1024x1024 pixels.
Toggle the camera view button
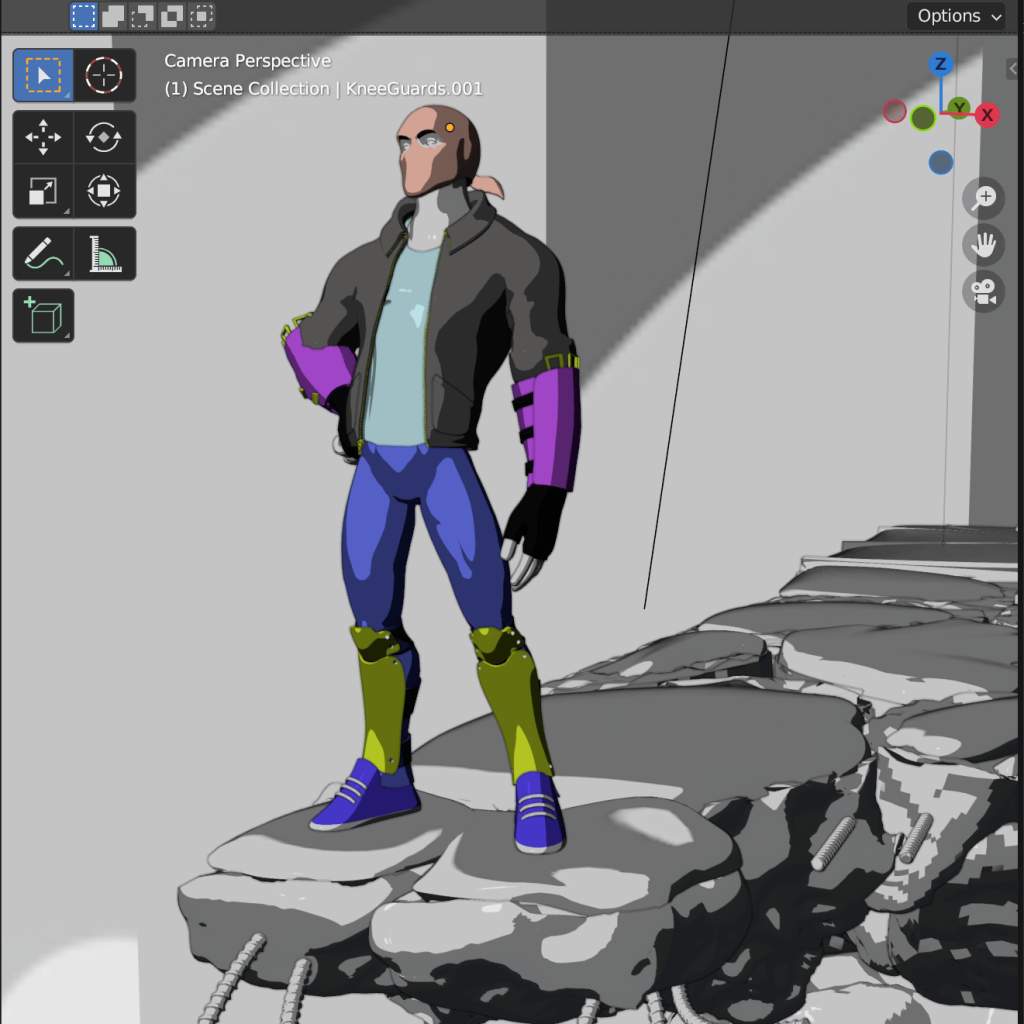984,292
